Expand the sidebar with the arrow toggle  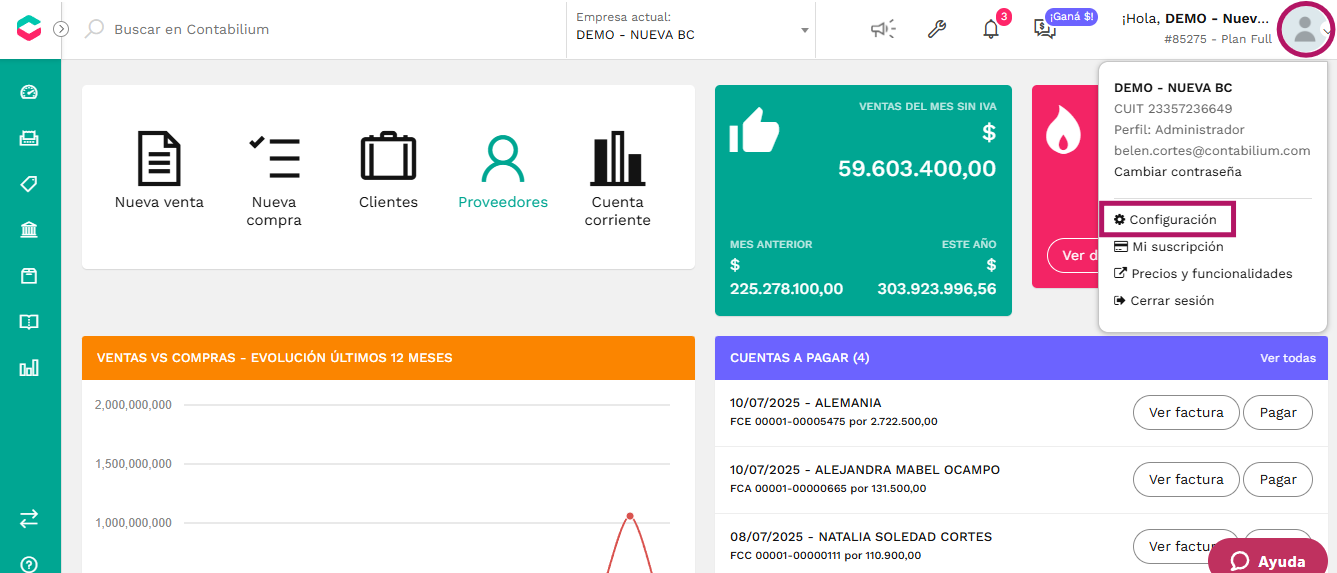point(61,29)
